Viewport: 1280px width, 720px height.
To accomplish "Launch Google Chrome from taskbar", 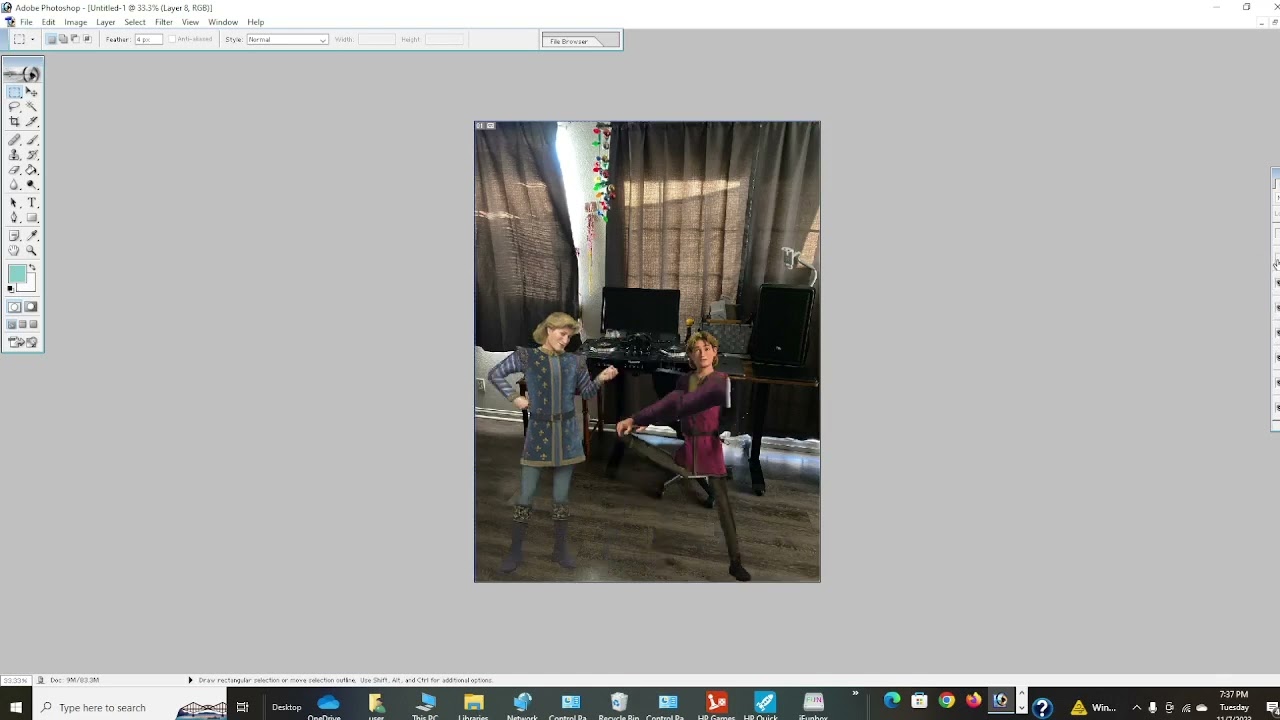I will pos(946,701).
